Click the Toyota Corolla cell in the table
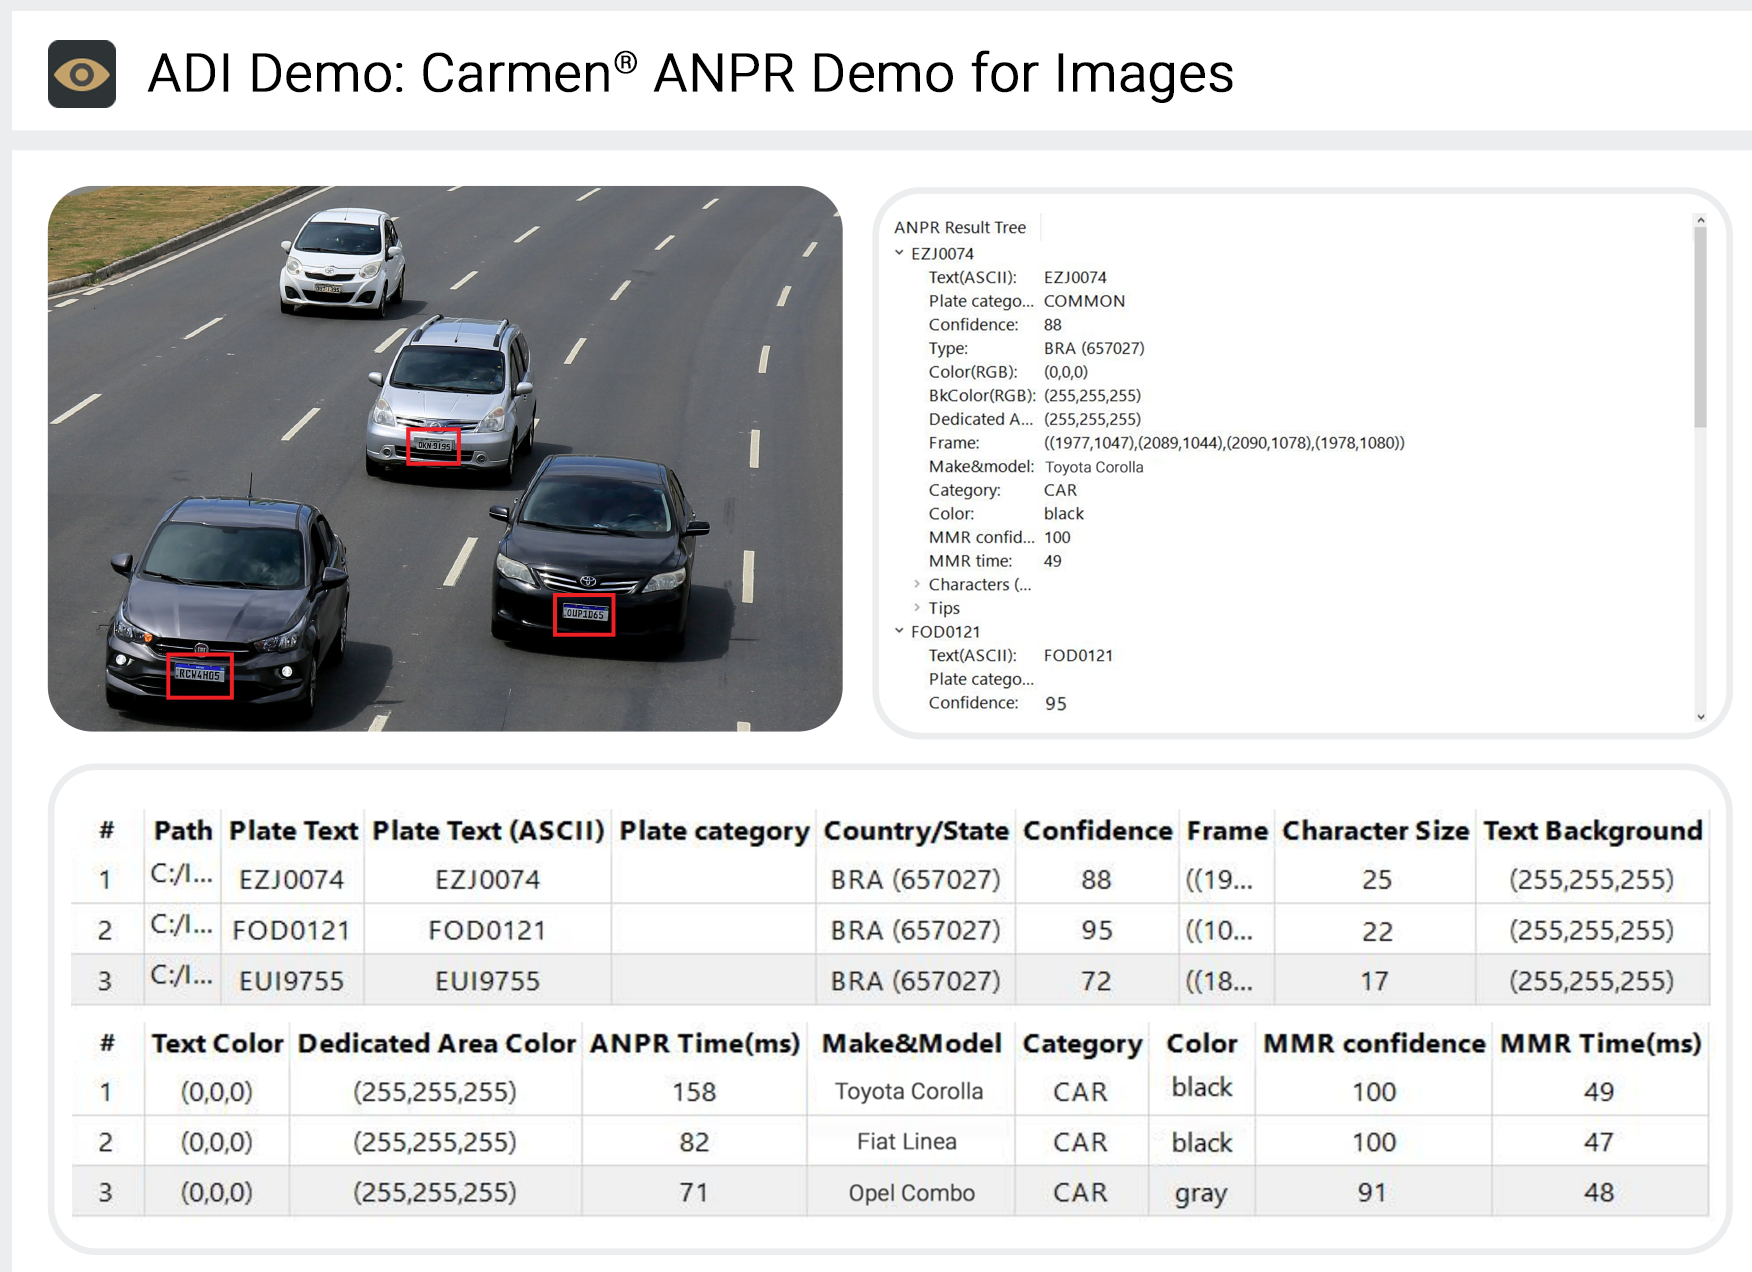1752x1272 pixels. 909,1091
